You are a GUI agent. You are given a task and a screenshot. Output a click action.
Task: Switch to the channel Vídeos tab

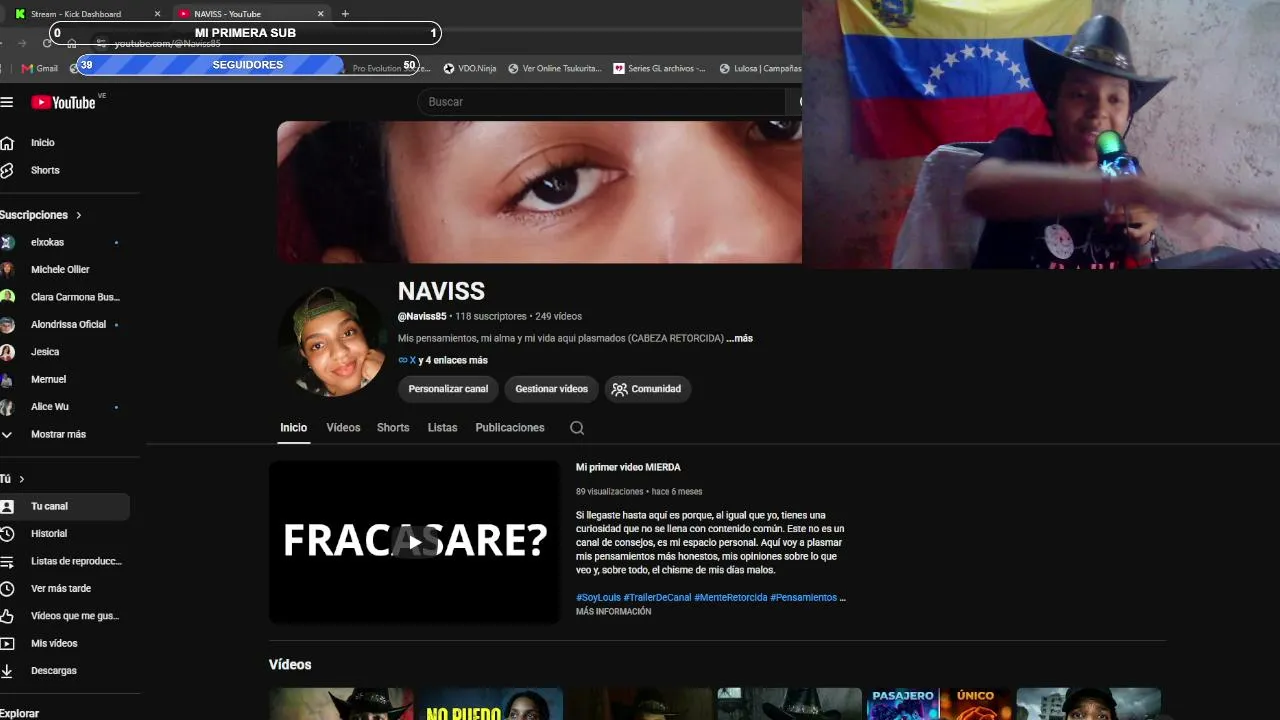coord(343,428)
